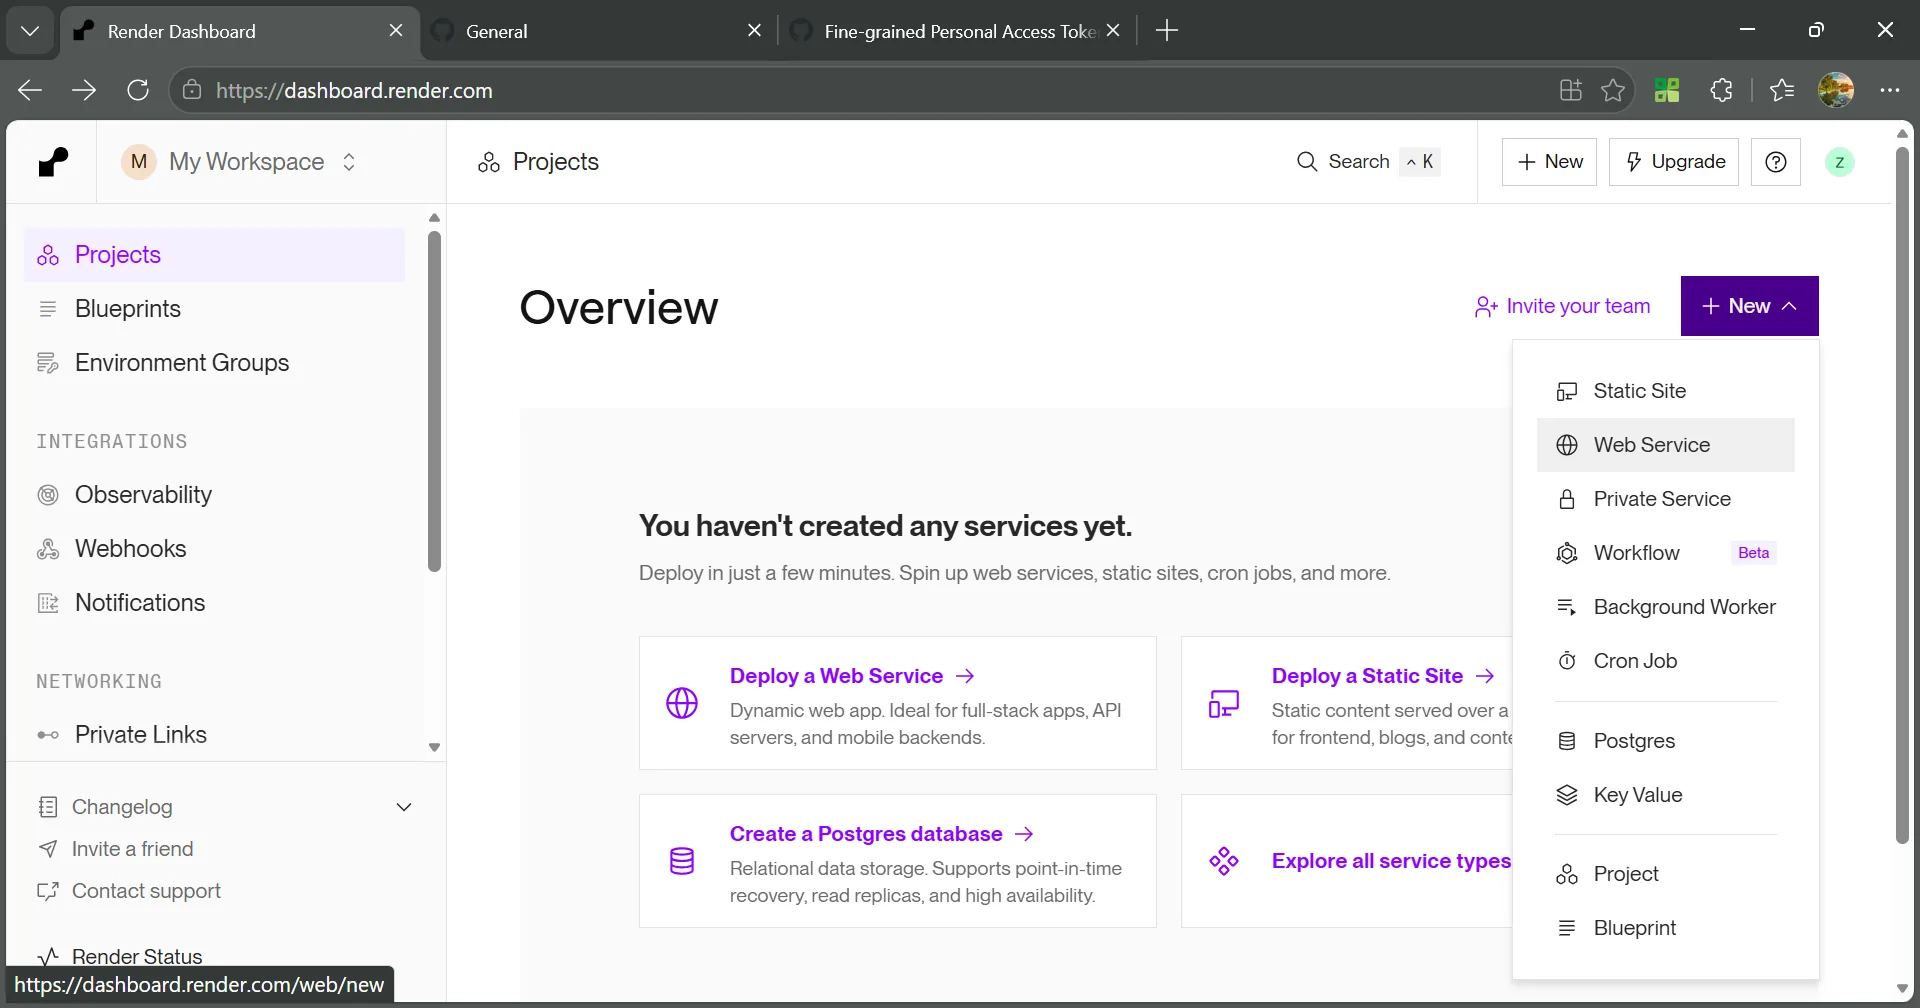The height and width of the screenshot is (1008, 1920).
Task: Select Background Worker option
Action: (x=1666, y=607)
